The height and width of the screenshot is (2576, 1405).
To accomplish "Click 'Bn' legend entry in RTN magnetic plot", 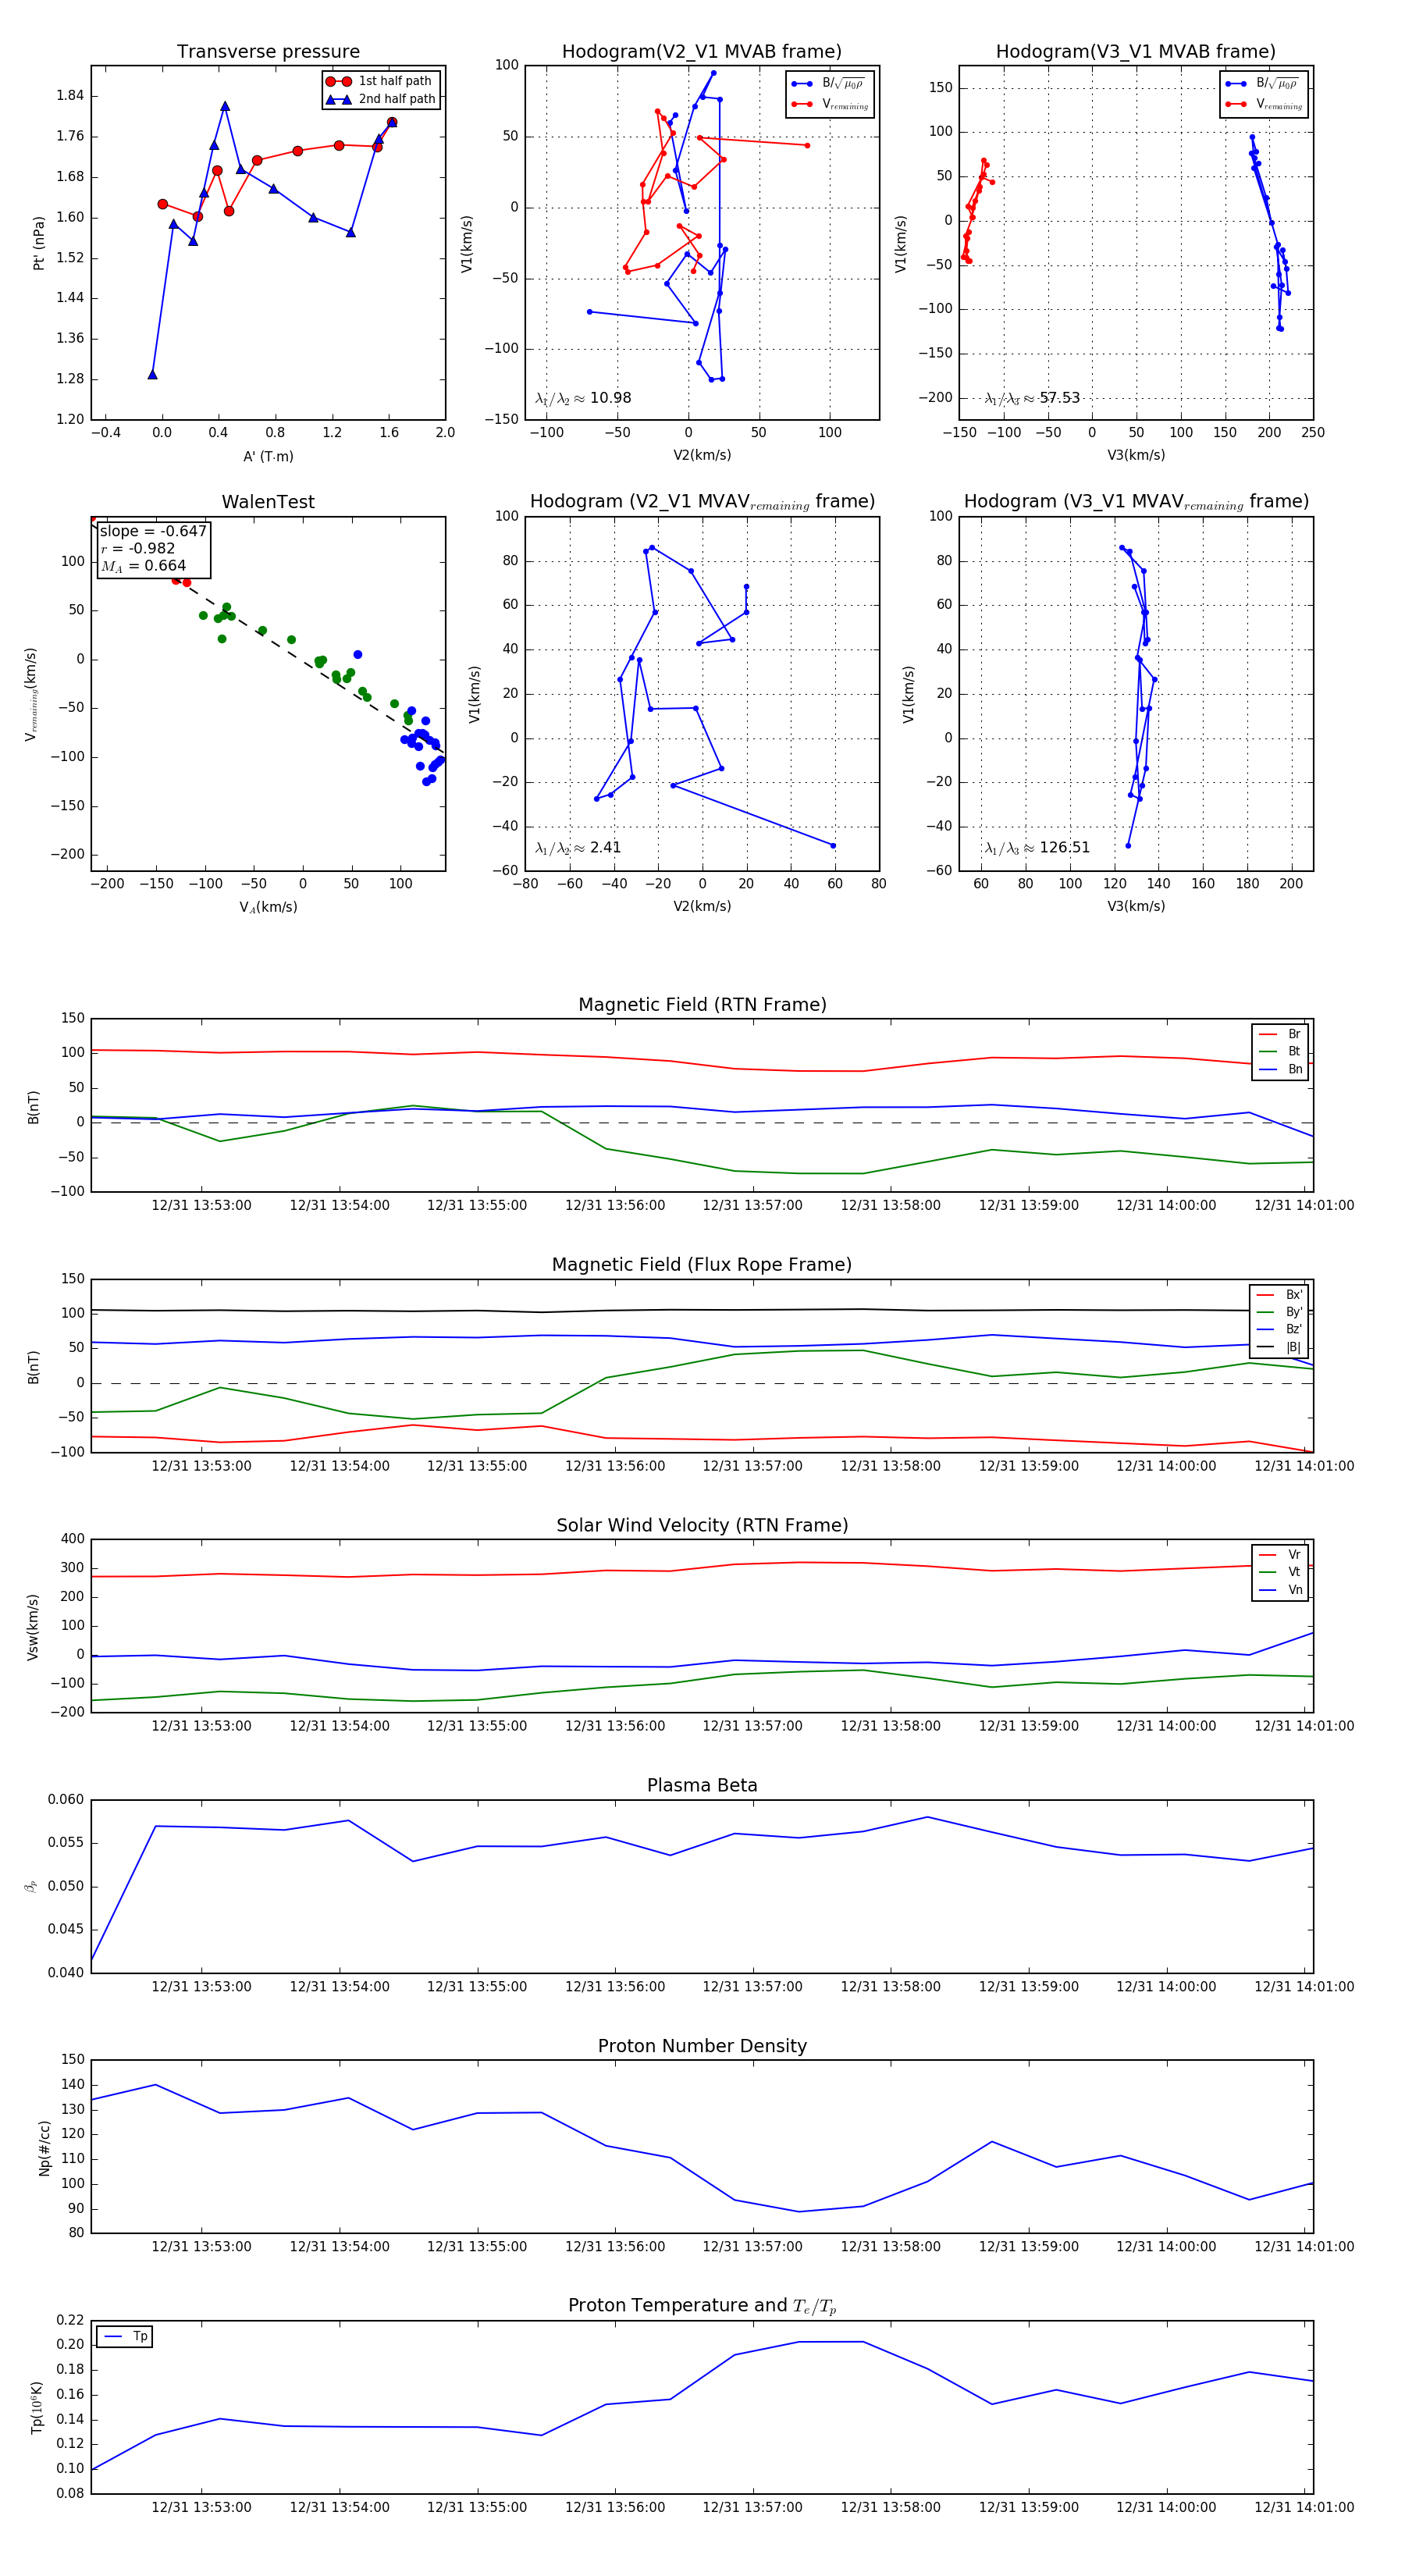I will pos(1281,1069).
